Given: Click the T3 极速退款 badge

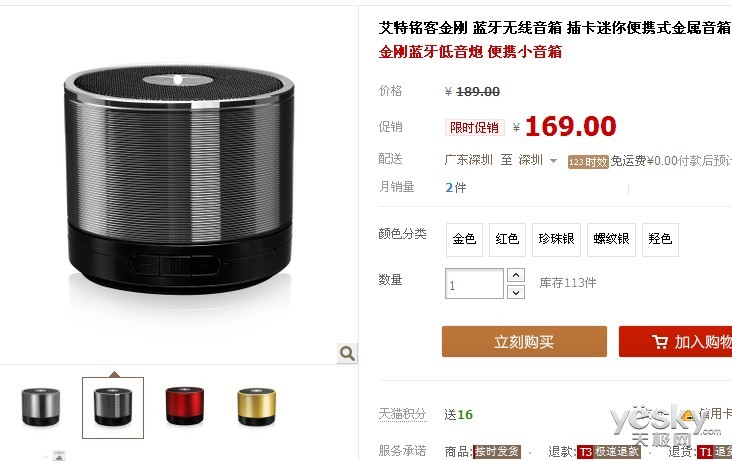Looking at the screenshot, I should coord(608,452).
